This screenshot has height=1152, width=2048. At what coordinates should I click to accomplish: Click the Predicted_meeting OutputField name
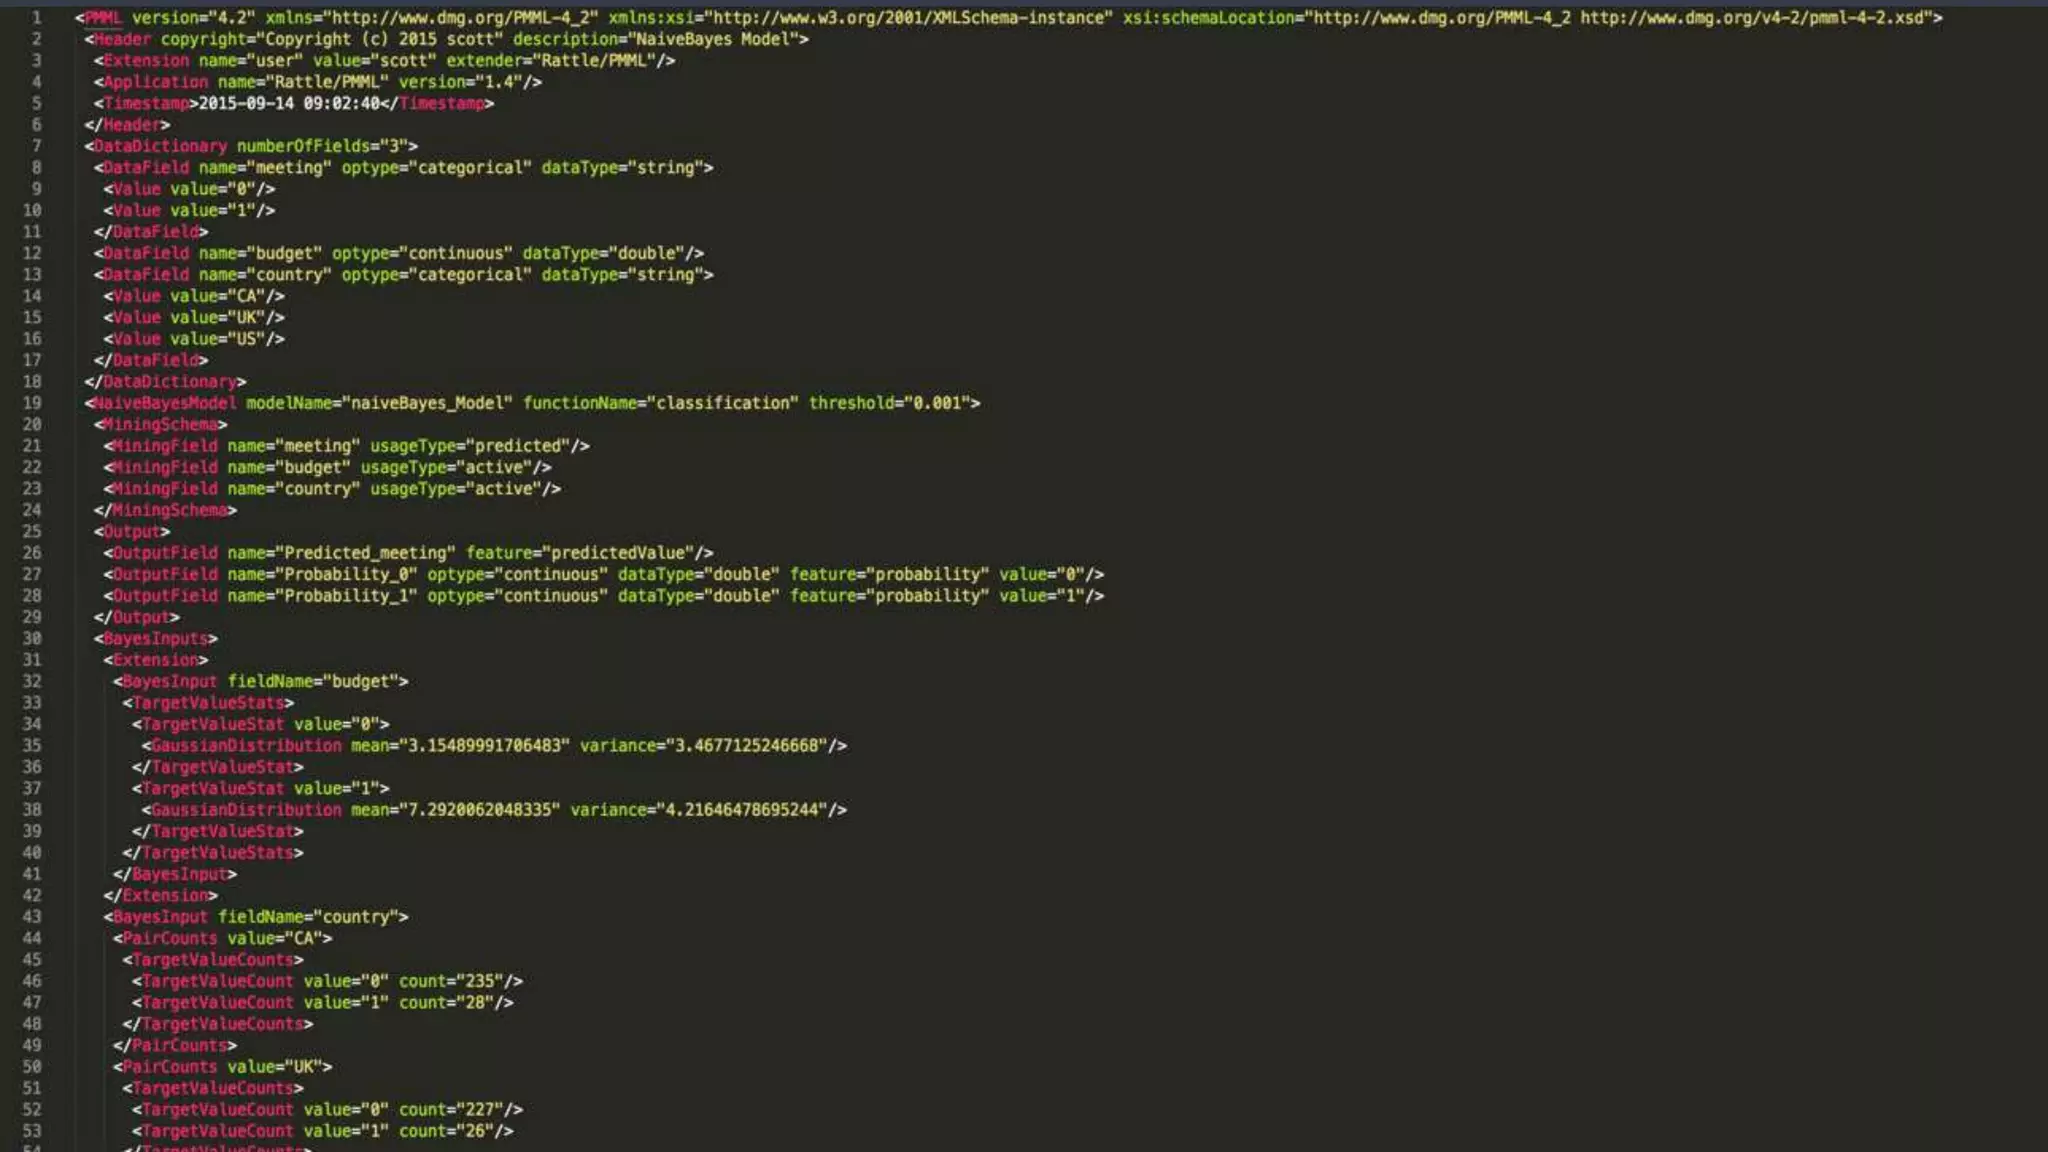[x=366, y=553]
